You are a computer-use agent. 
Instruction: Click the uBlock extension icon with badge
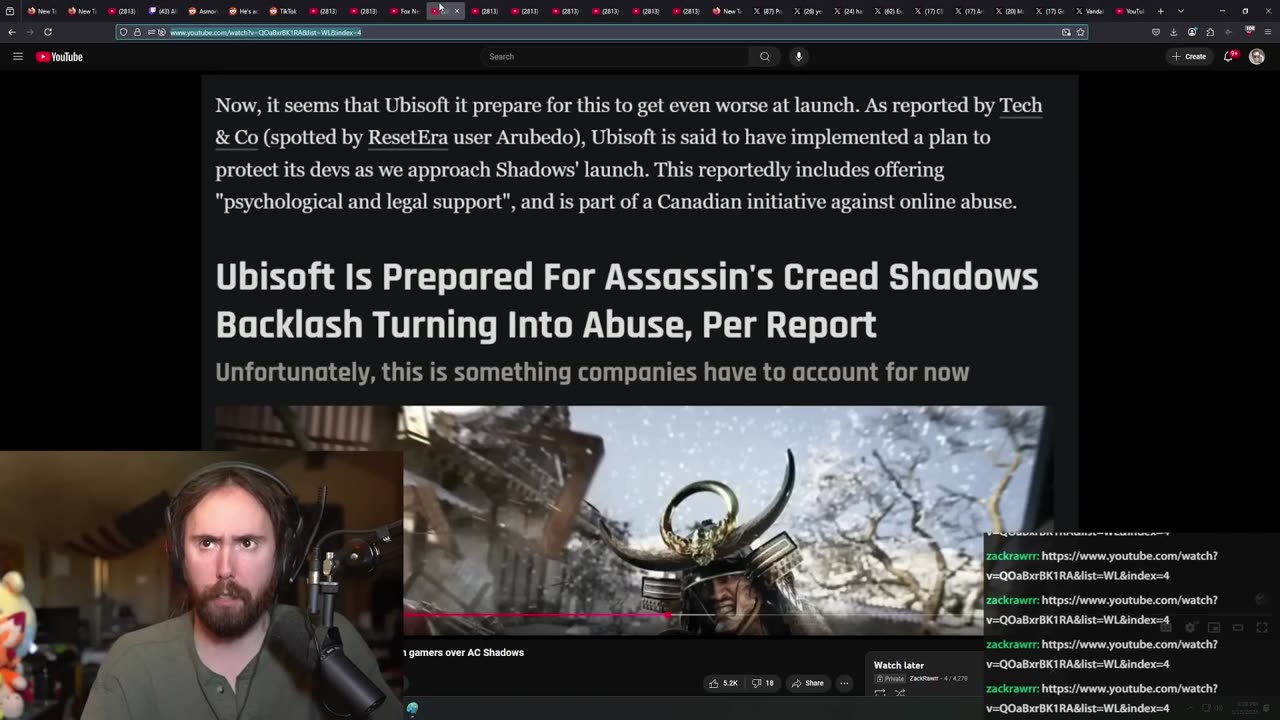(x=1249, y=32)
